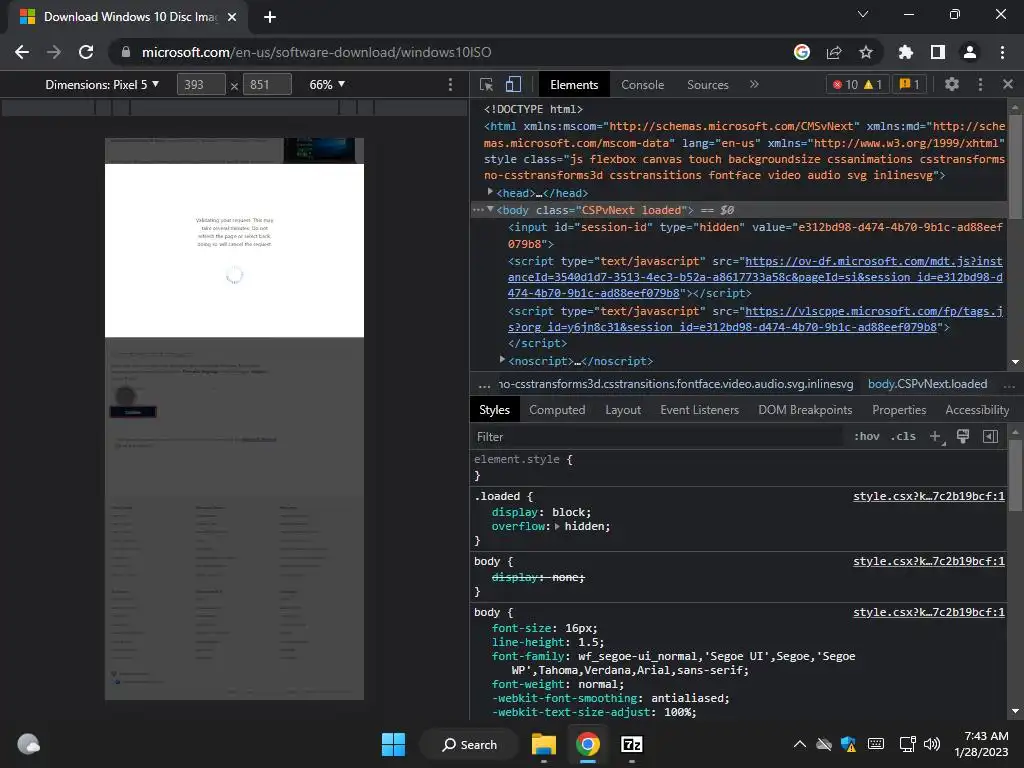
Task: Switch to the Sources tab
Action: tap(707, 85)
